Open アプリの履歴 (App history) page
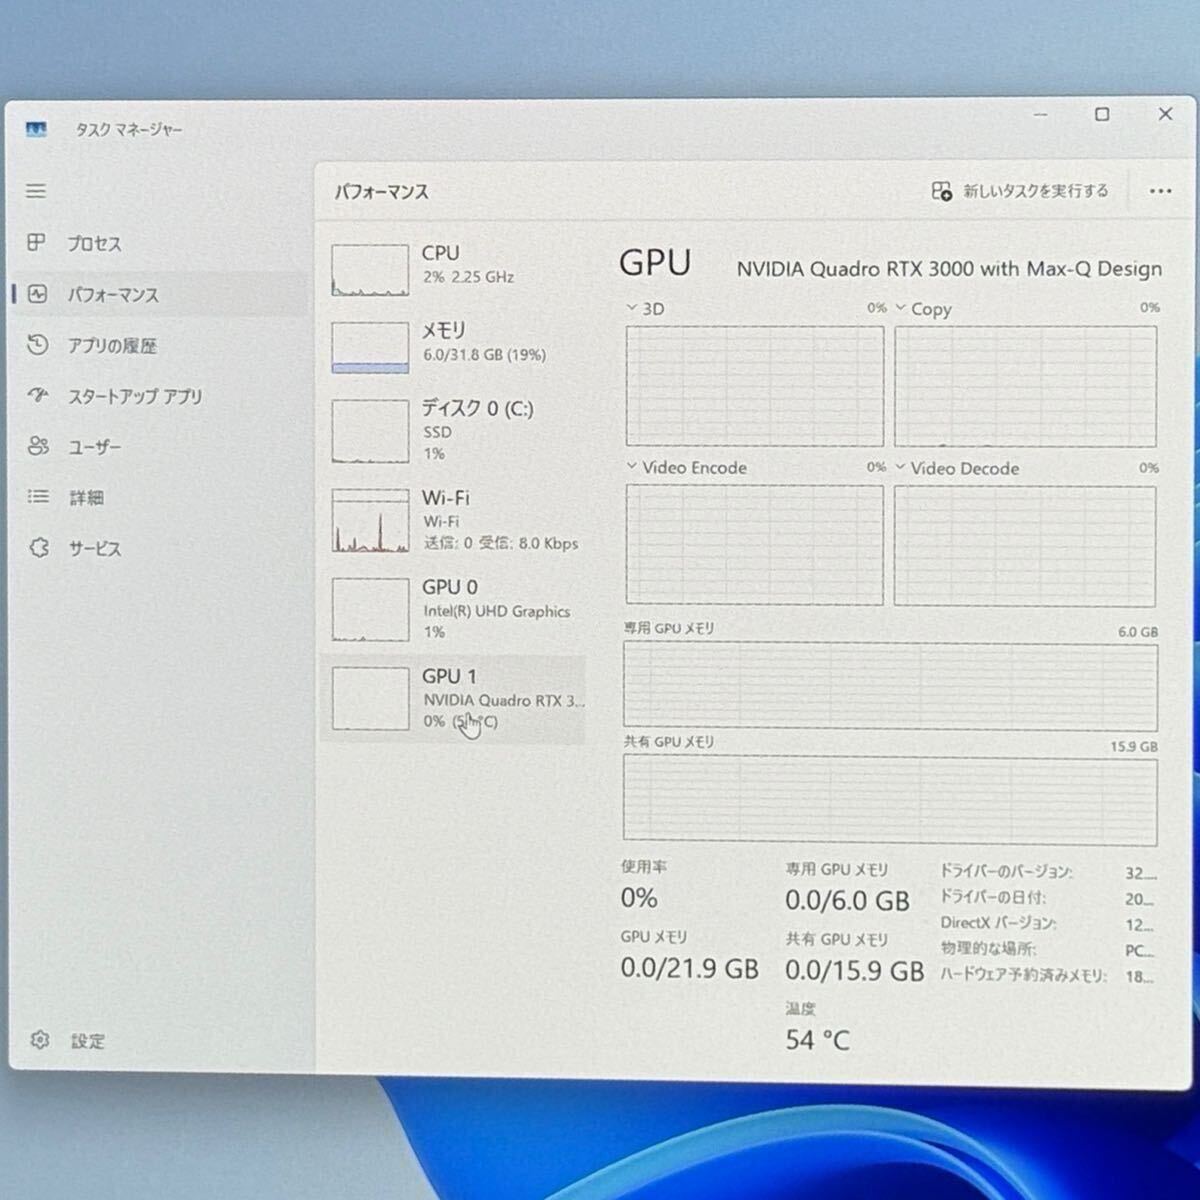Image resolution: width=1200 pixels, height=1200 pixels. tap(160, 346)
